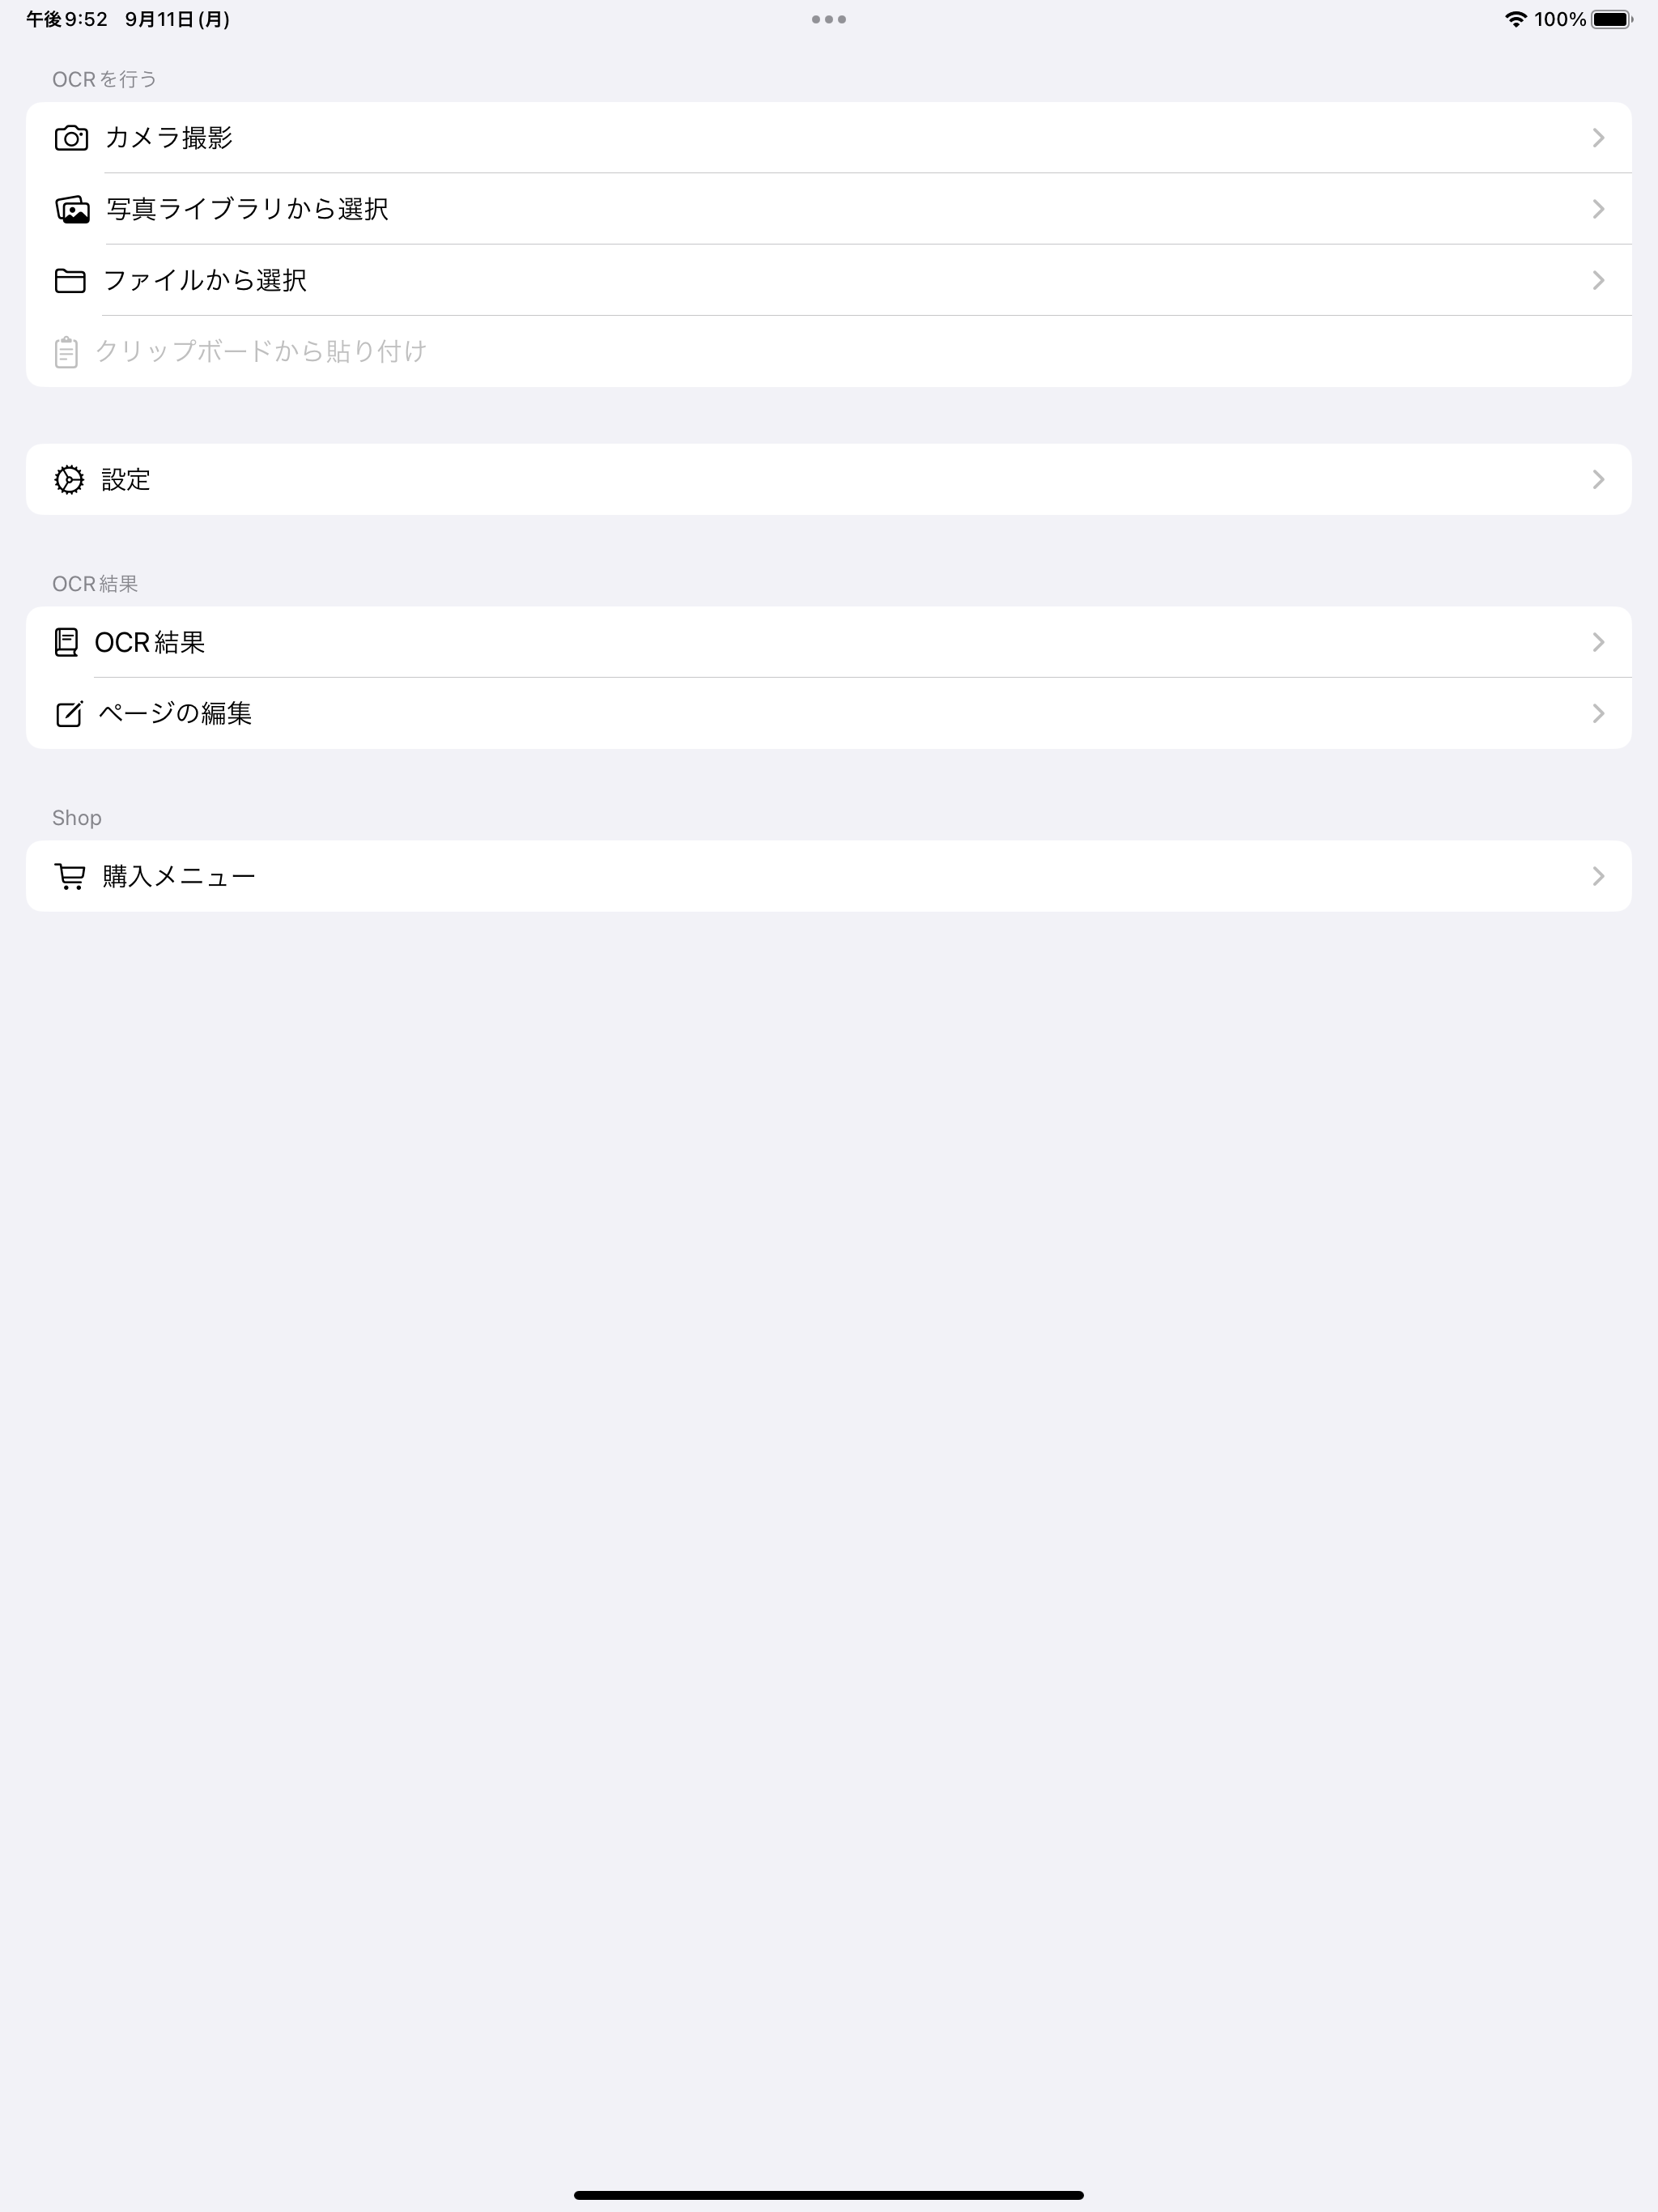Choose 写真ライブラリから選択 label

[x=247, y=209]
